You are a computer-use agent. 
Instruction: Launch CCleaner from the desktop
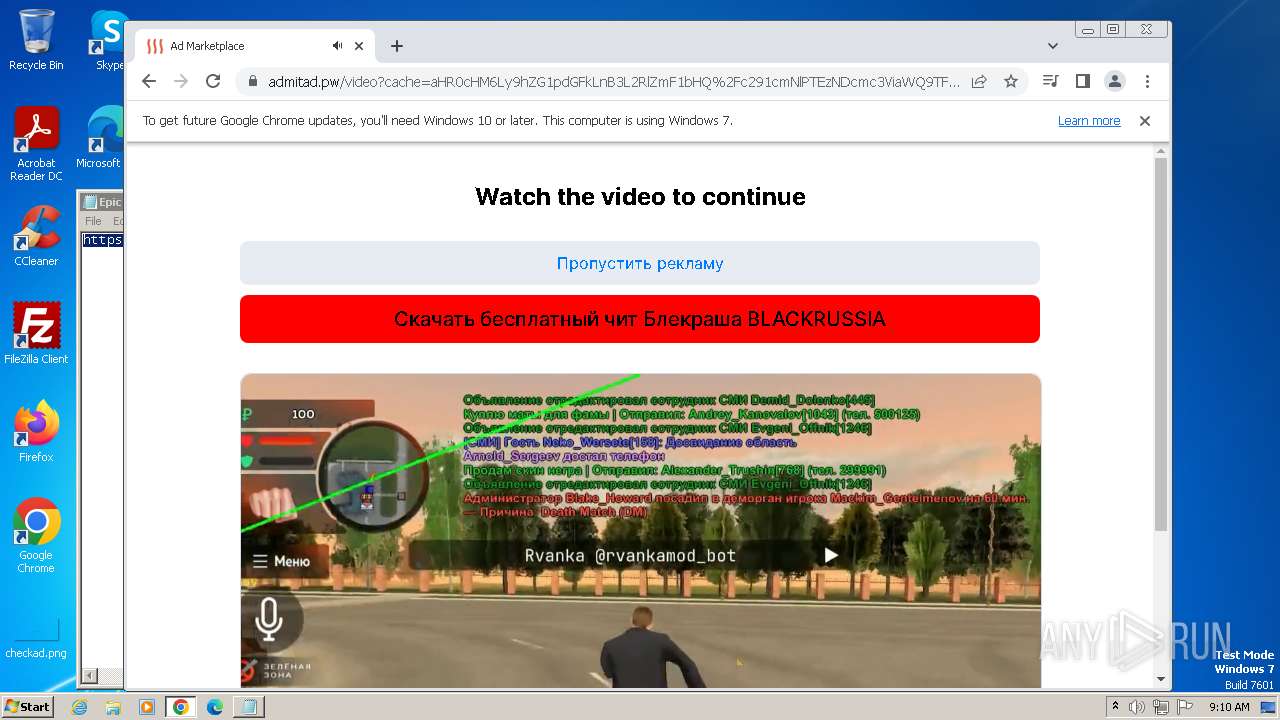coord(36,237)
